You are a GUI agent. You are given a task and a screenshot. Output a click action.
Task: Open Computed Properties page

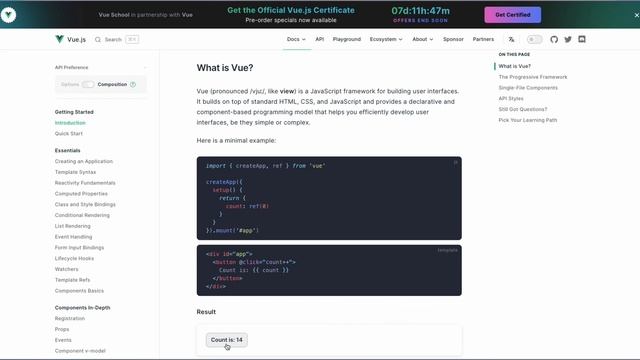tap(81, 194)
